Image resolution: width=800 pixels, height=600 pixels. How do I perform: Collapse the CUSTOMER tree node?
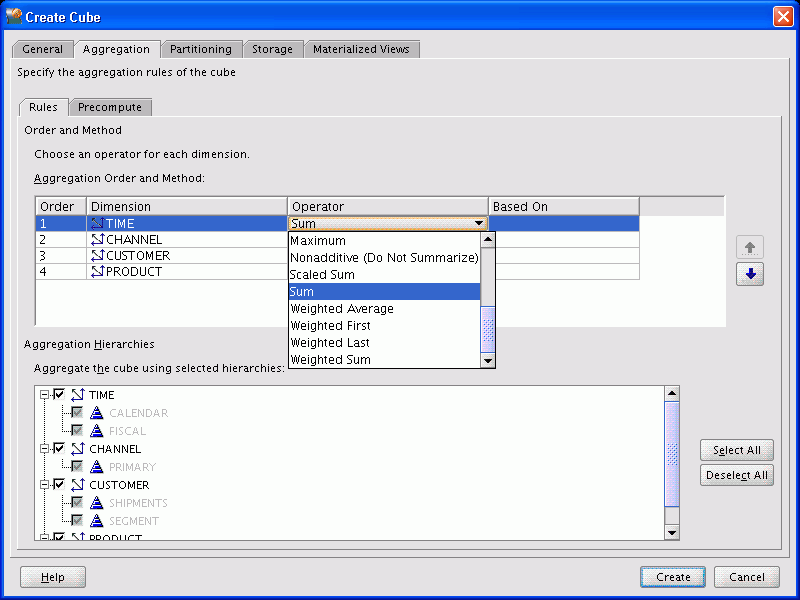coord(42,484)
